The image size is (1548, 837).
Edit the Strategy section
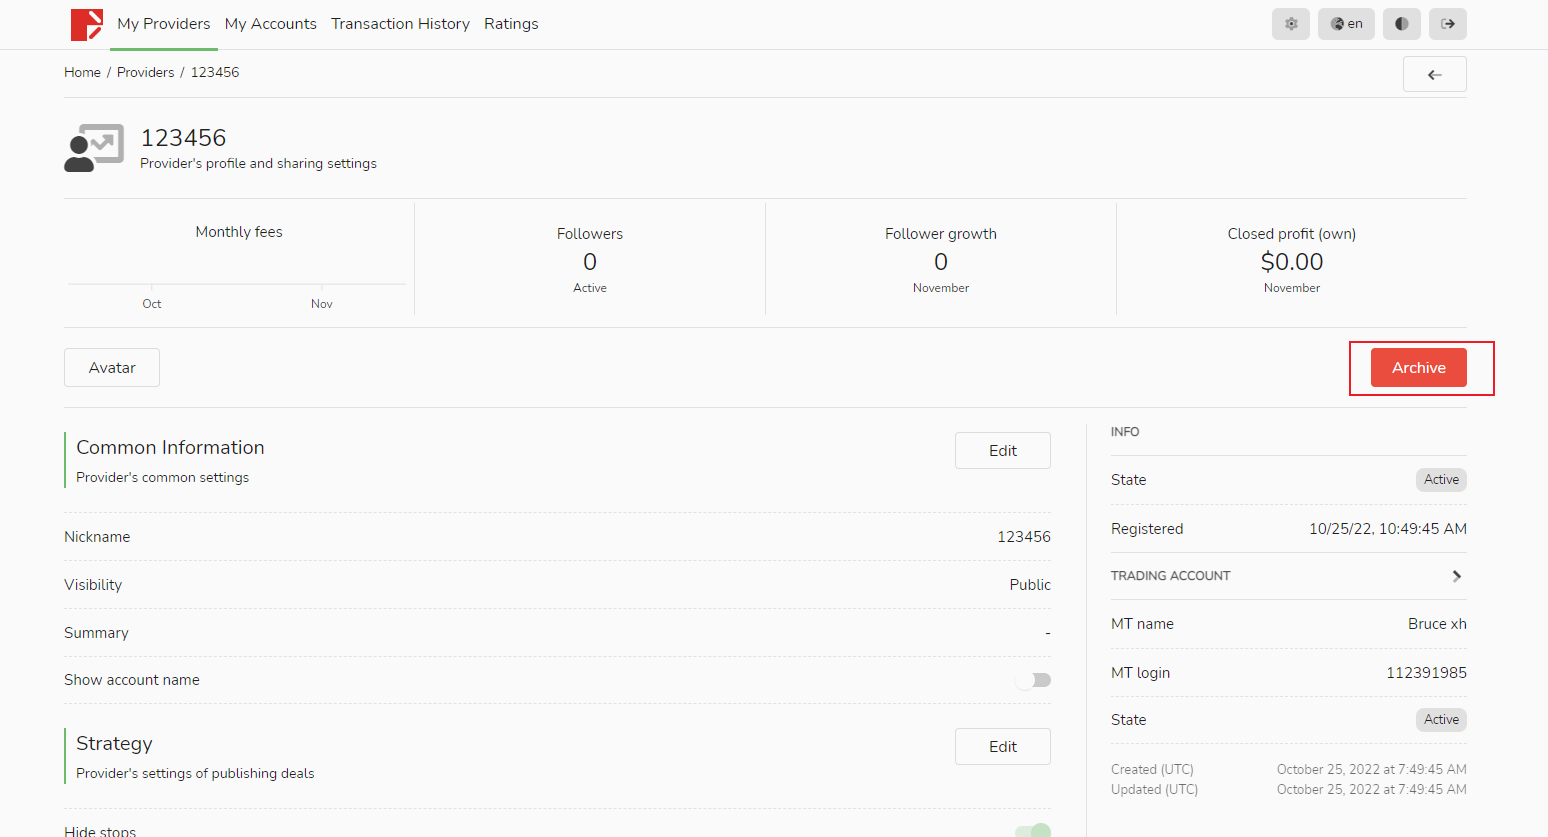(1002, 747)
